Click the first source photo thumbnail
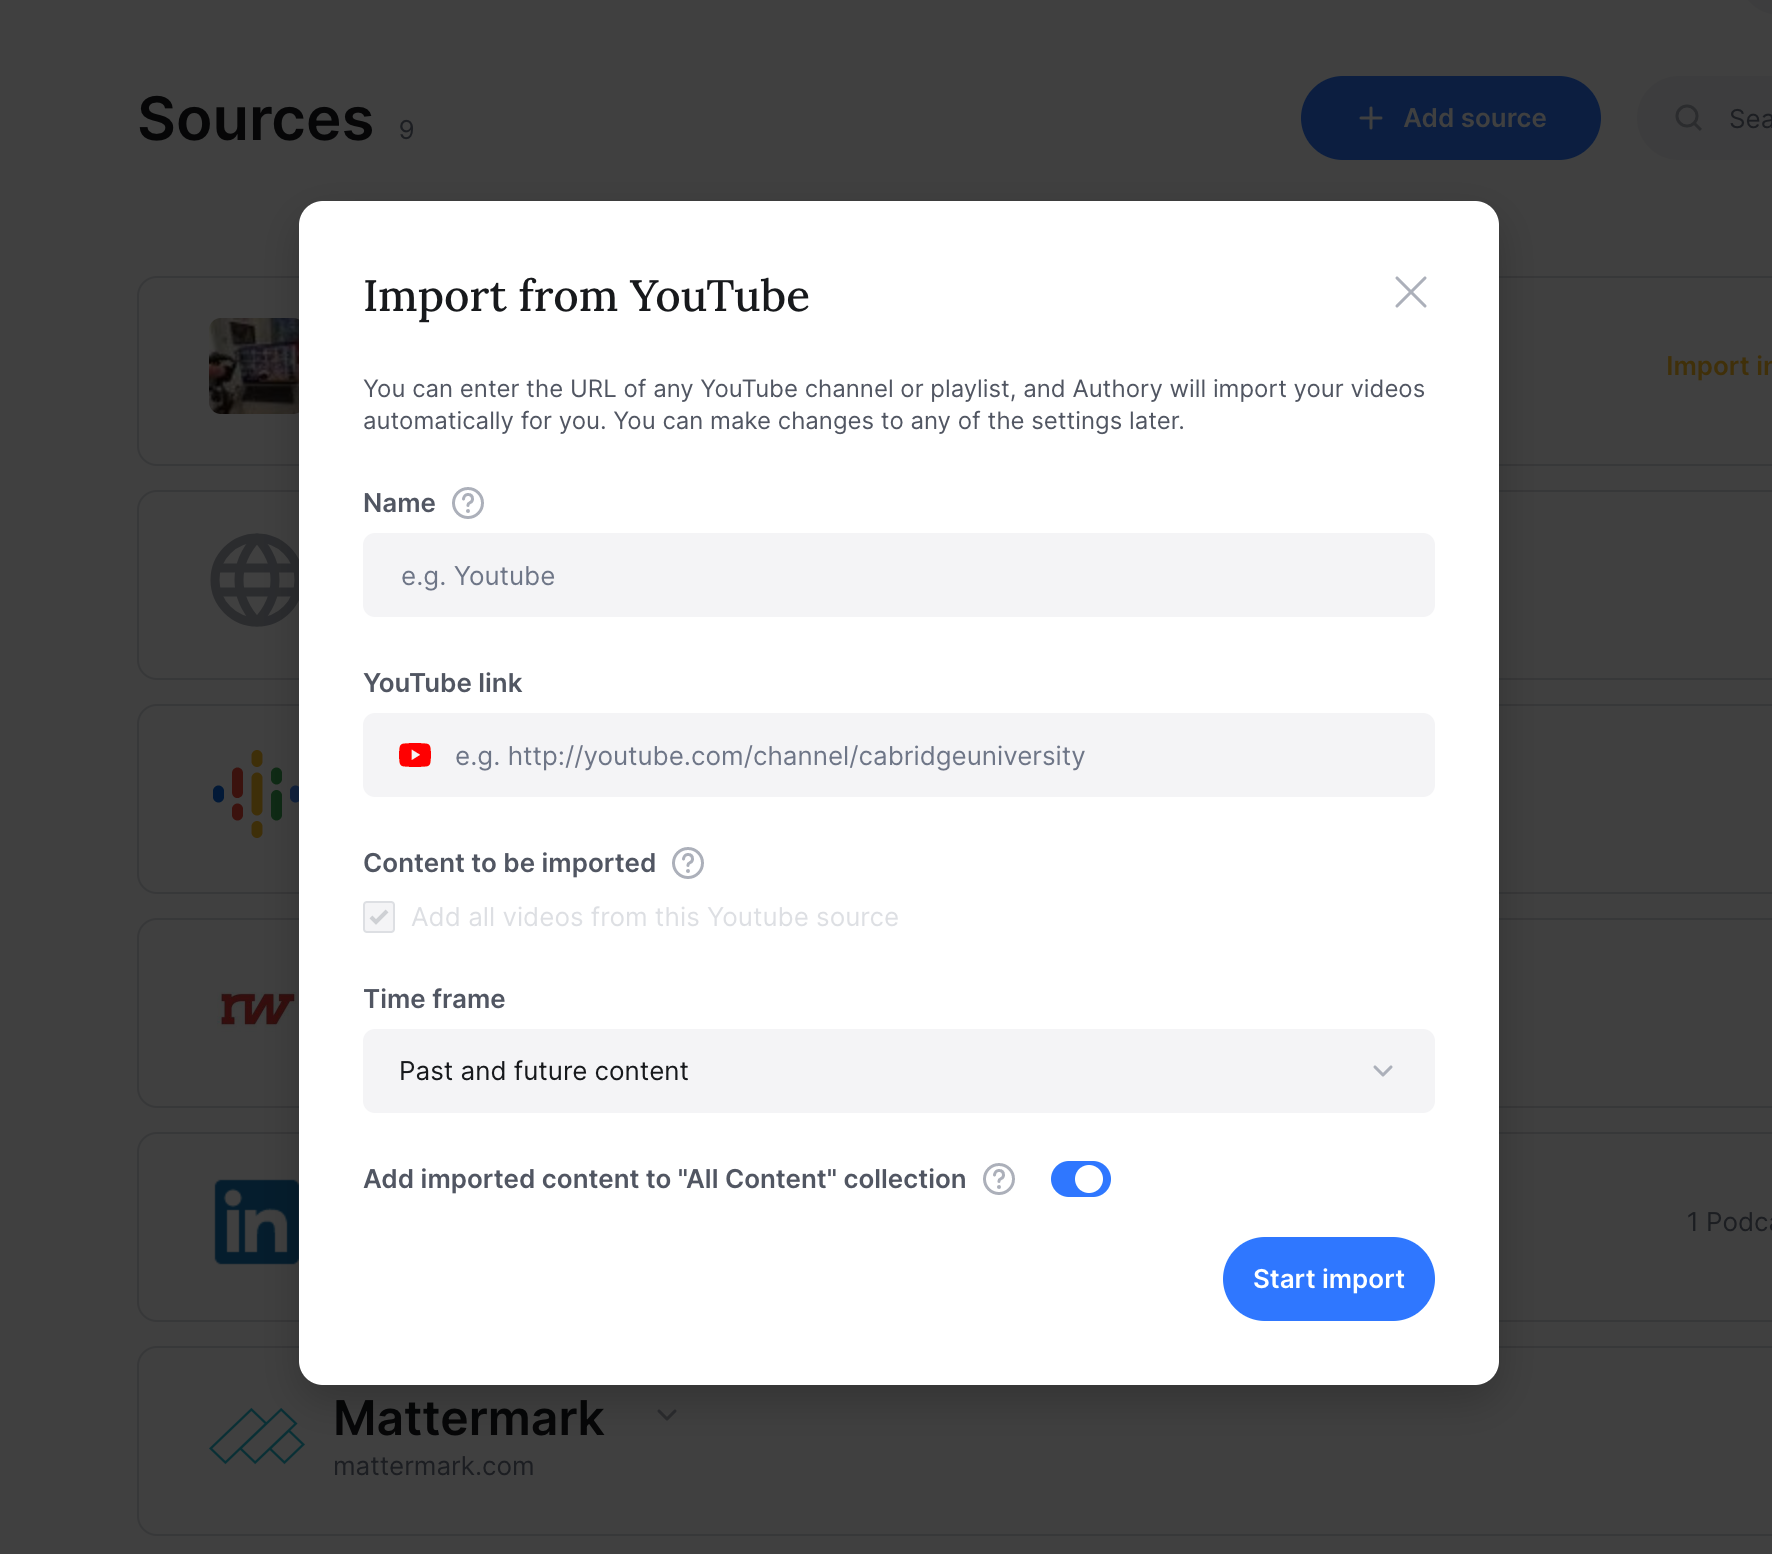 coord(254,366)
